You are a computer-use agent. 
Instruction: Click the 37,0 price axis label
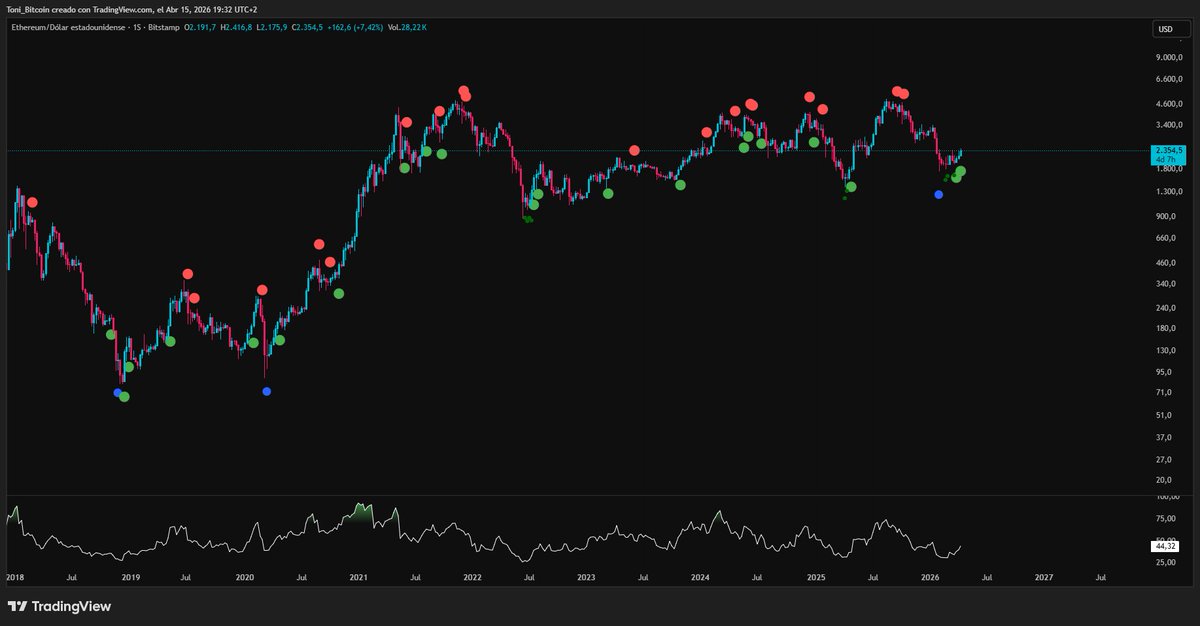coord(1164,438)
